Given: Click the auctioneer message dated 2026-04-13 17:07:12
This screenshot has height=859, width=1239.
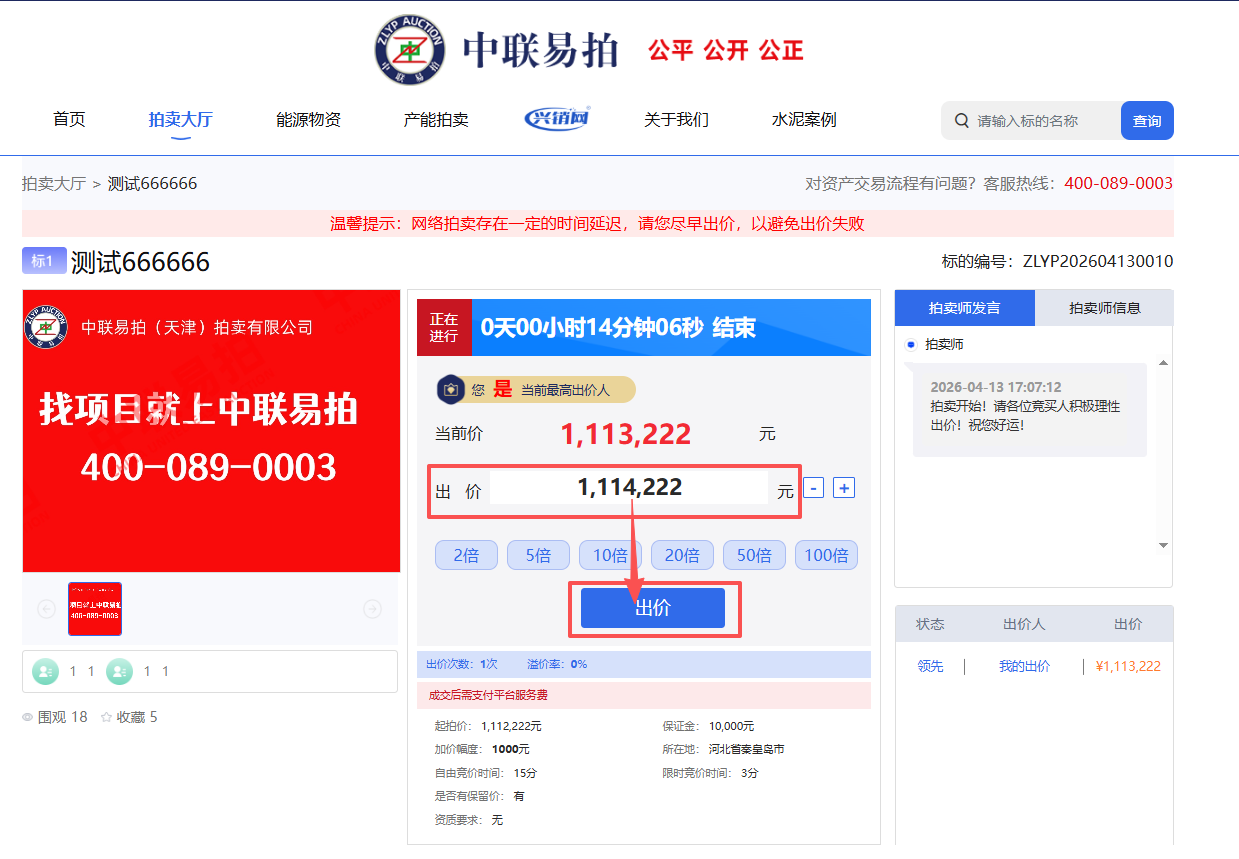Looking at the screenshot, I should (x=1029, y=410).
